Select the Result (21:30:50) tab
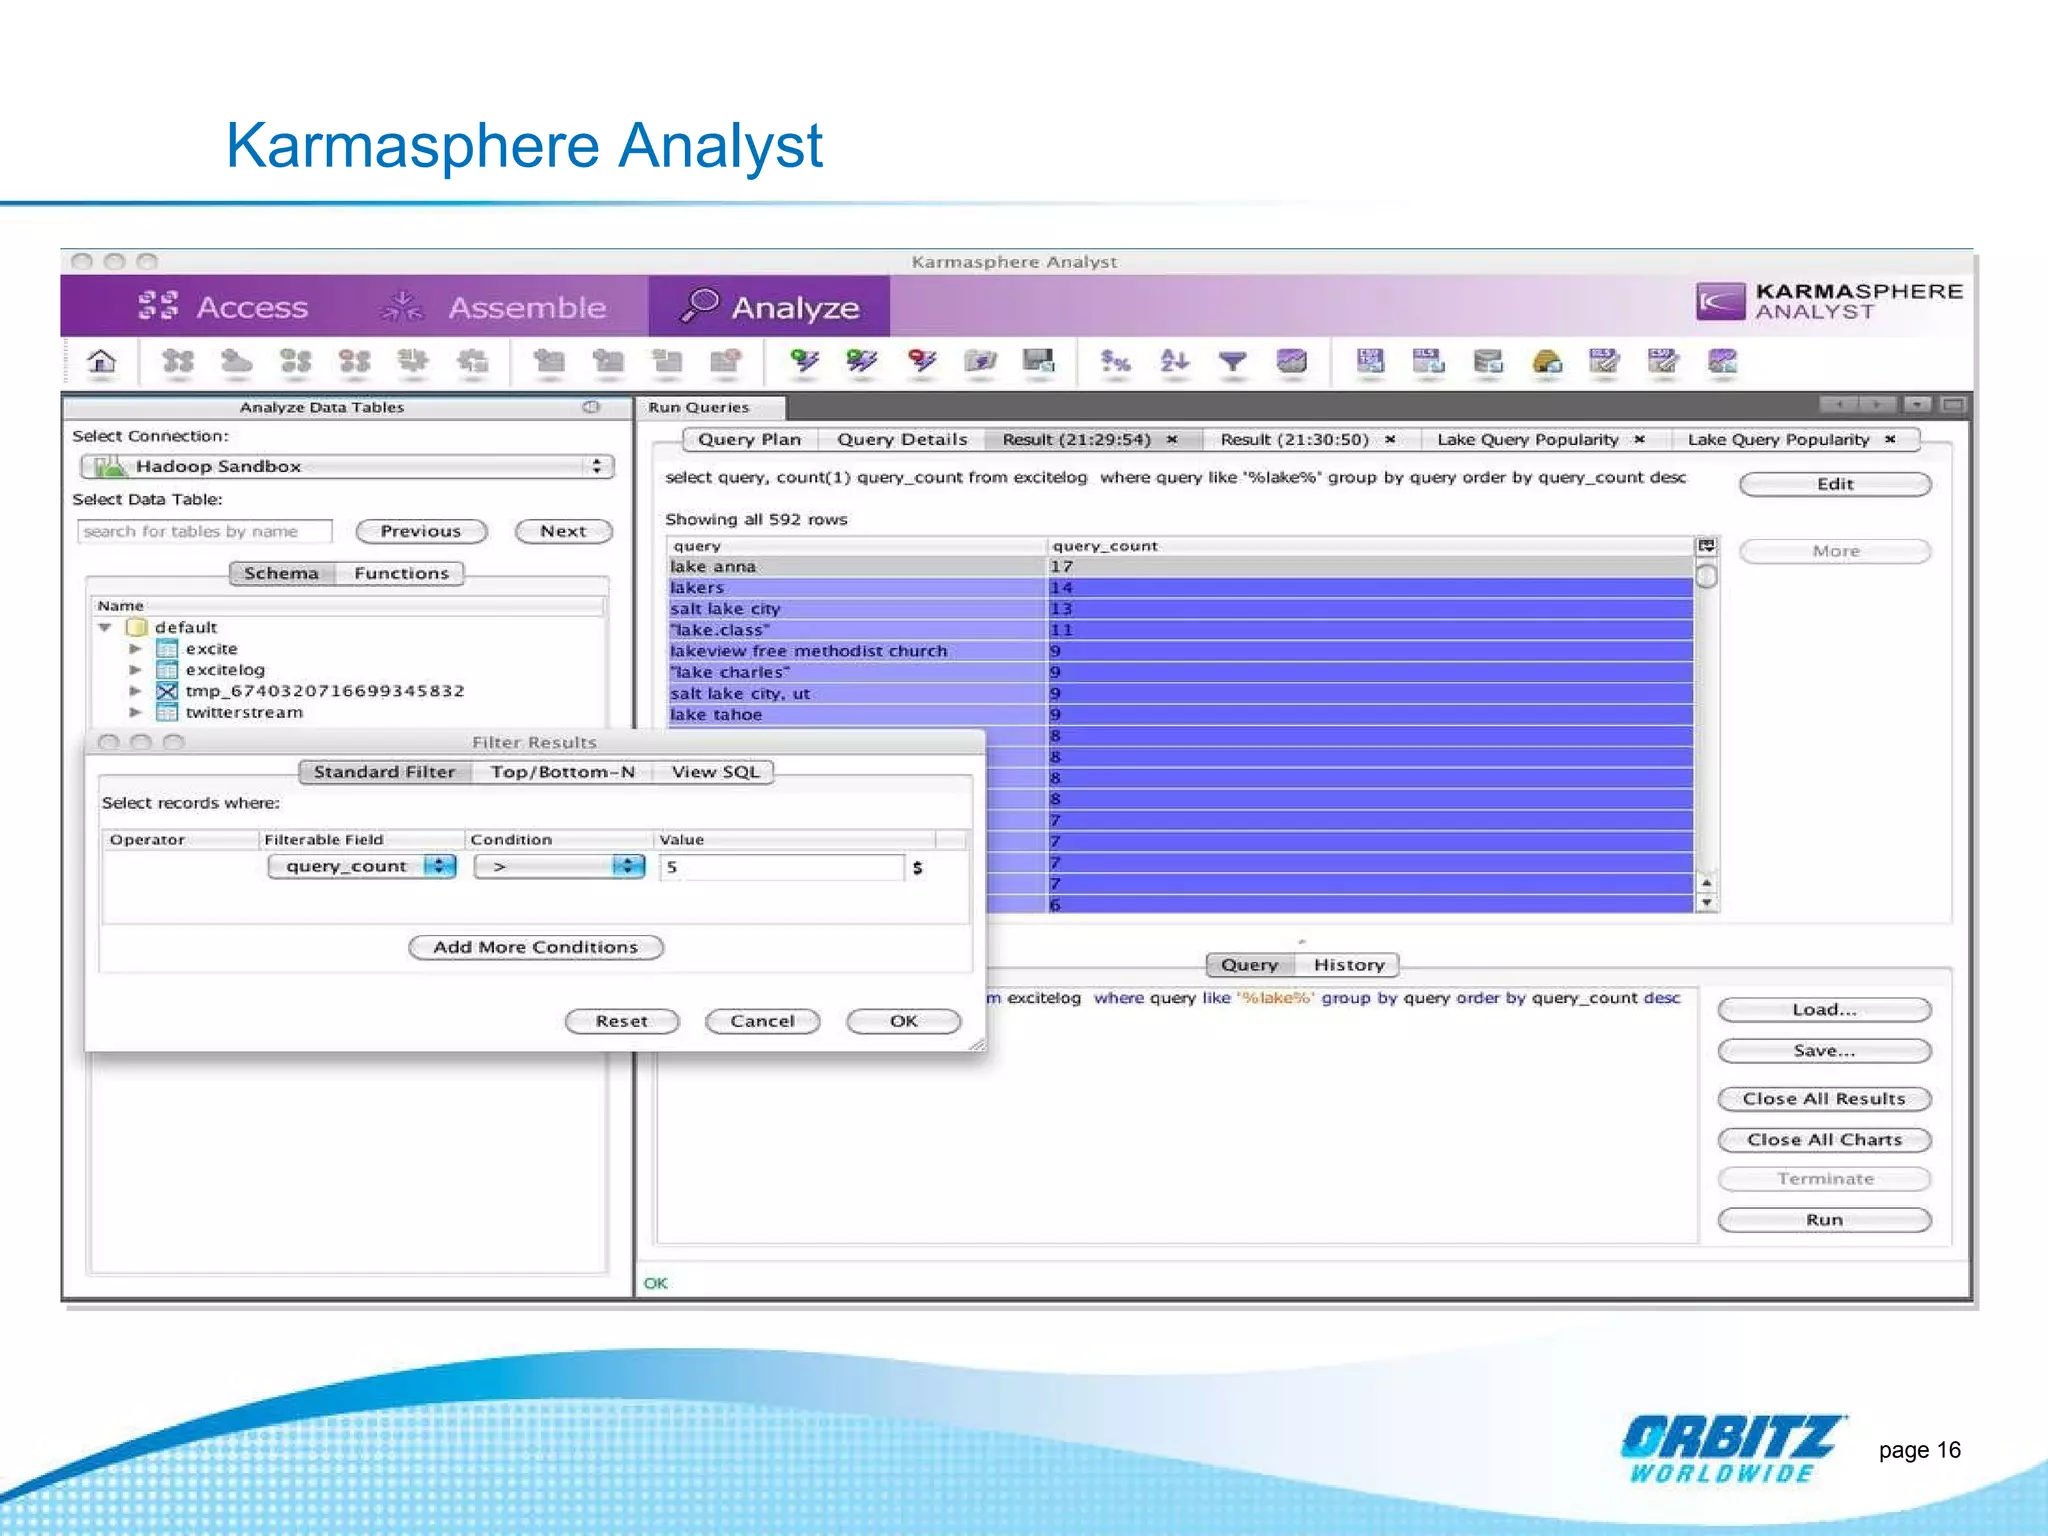The image size is (2048, 1536). pos(1295,440)
